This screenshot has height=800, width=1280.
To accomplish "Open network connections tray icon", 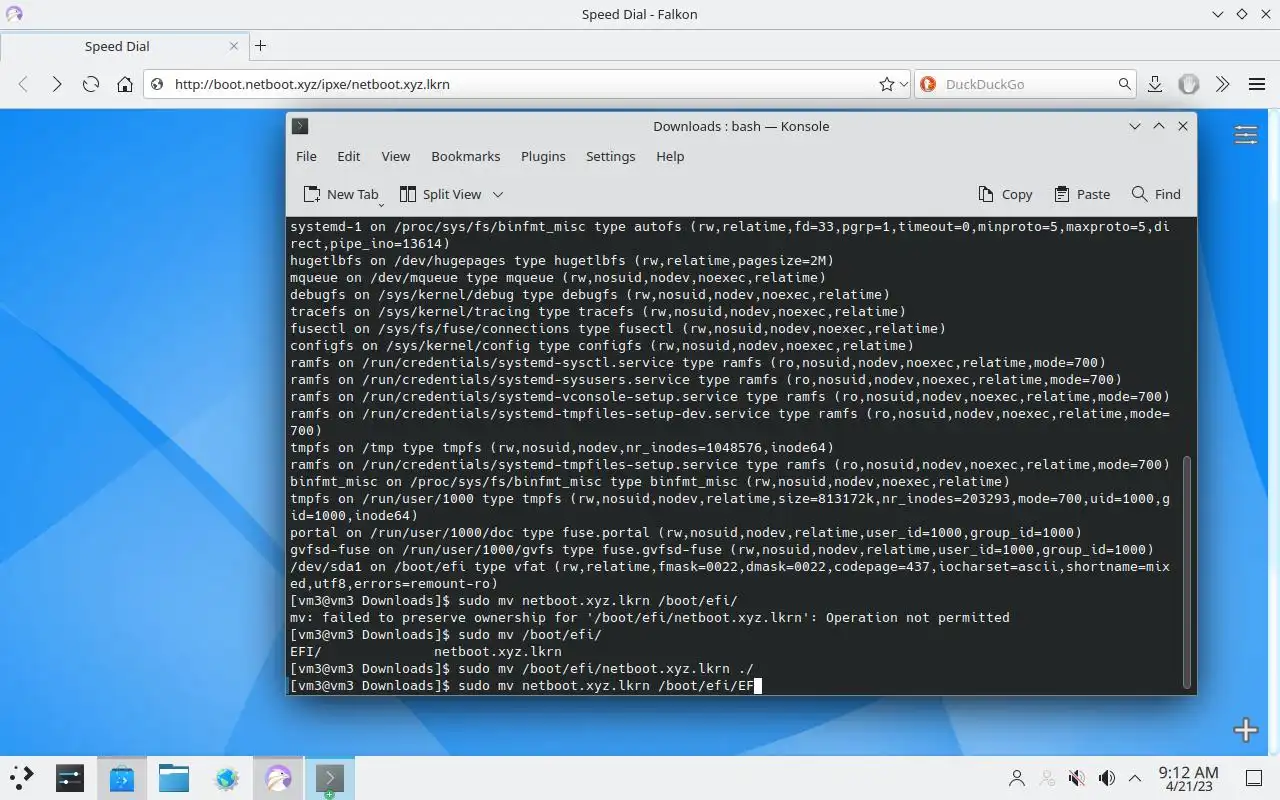I will [1047, 778].
